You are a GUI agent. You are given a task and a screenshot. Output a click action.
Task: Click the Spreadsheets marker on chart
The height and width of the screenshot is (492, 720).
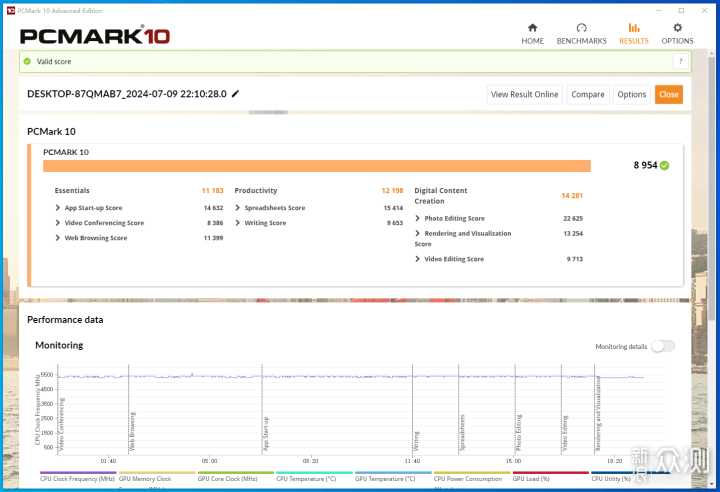(x=462, y=432)
